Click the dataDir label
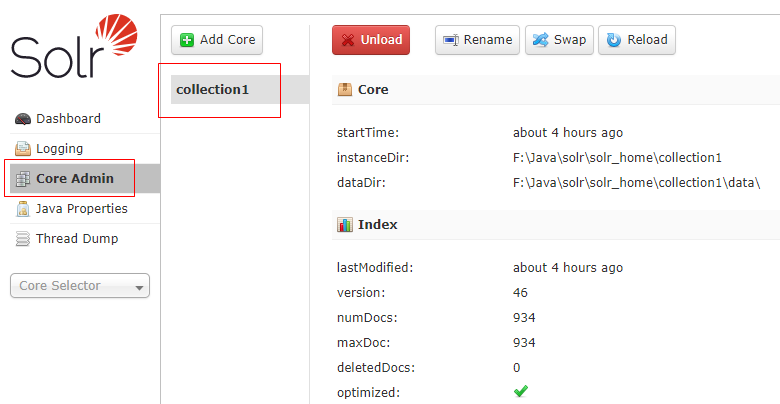780x404 pixels. (361, 183)
